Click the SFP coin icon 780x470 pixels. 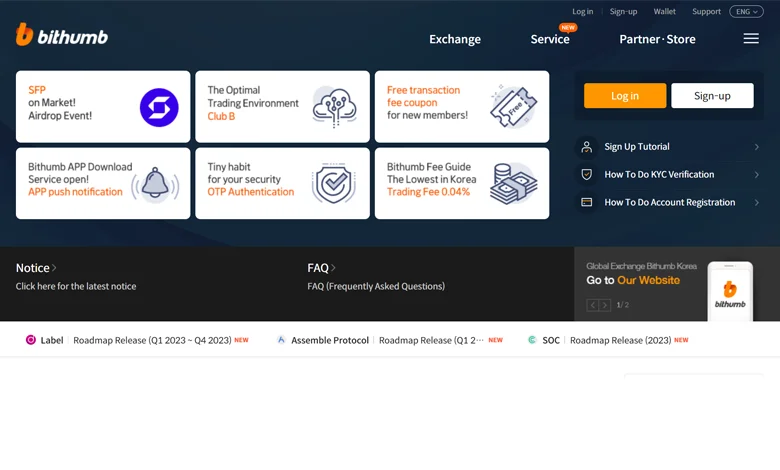(x=159, y=107)
